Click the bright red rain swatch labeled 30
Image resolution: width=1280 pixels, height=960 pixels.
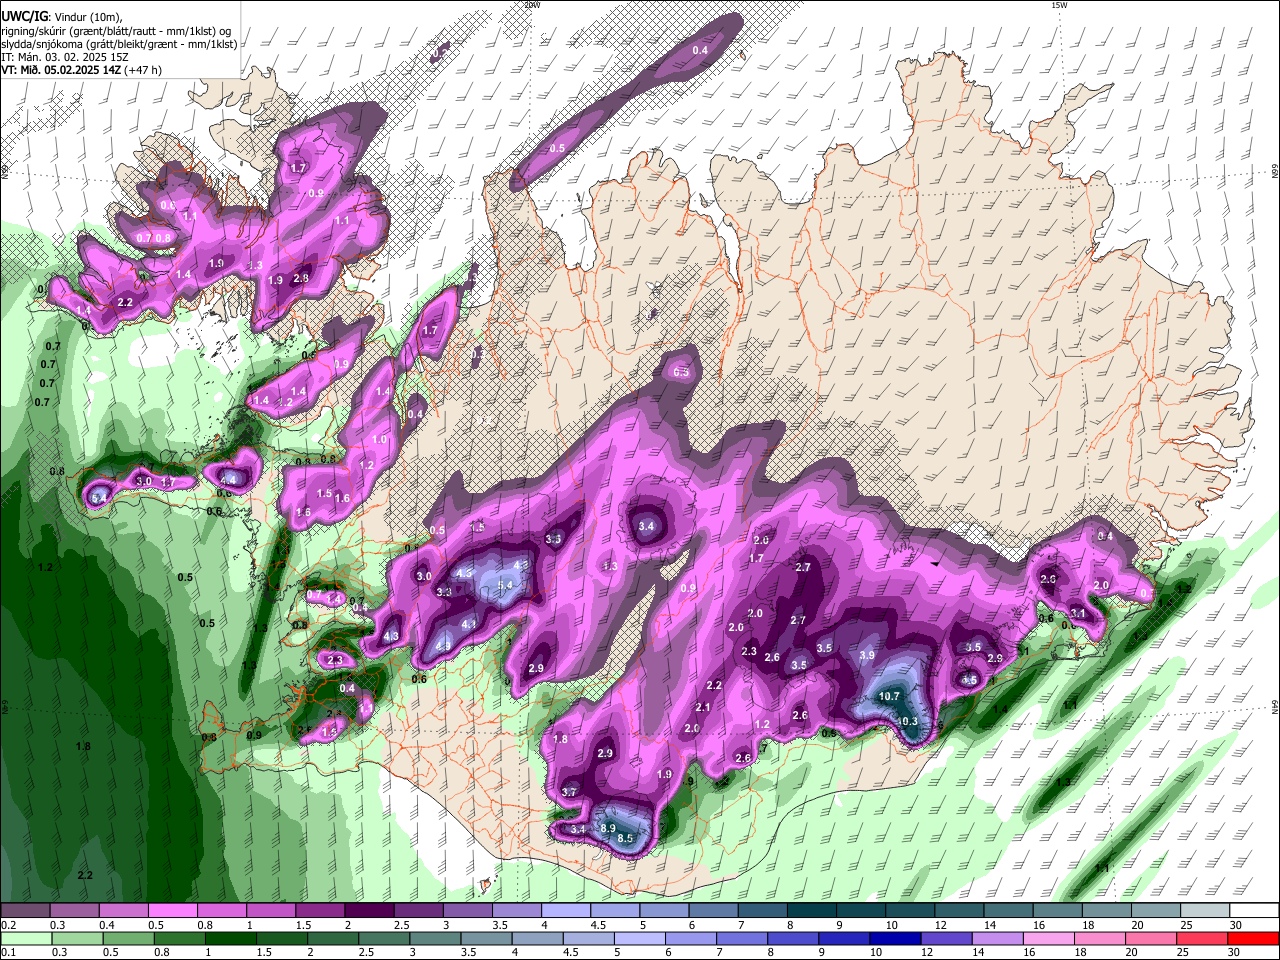[1254, 938]
